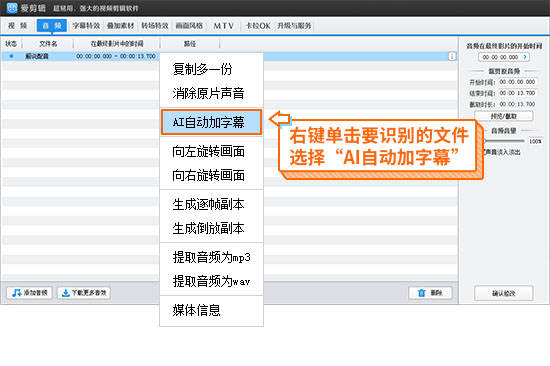Click the 添加音频 button
Screen dimensions: 550x366
[x=29, y=293]
